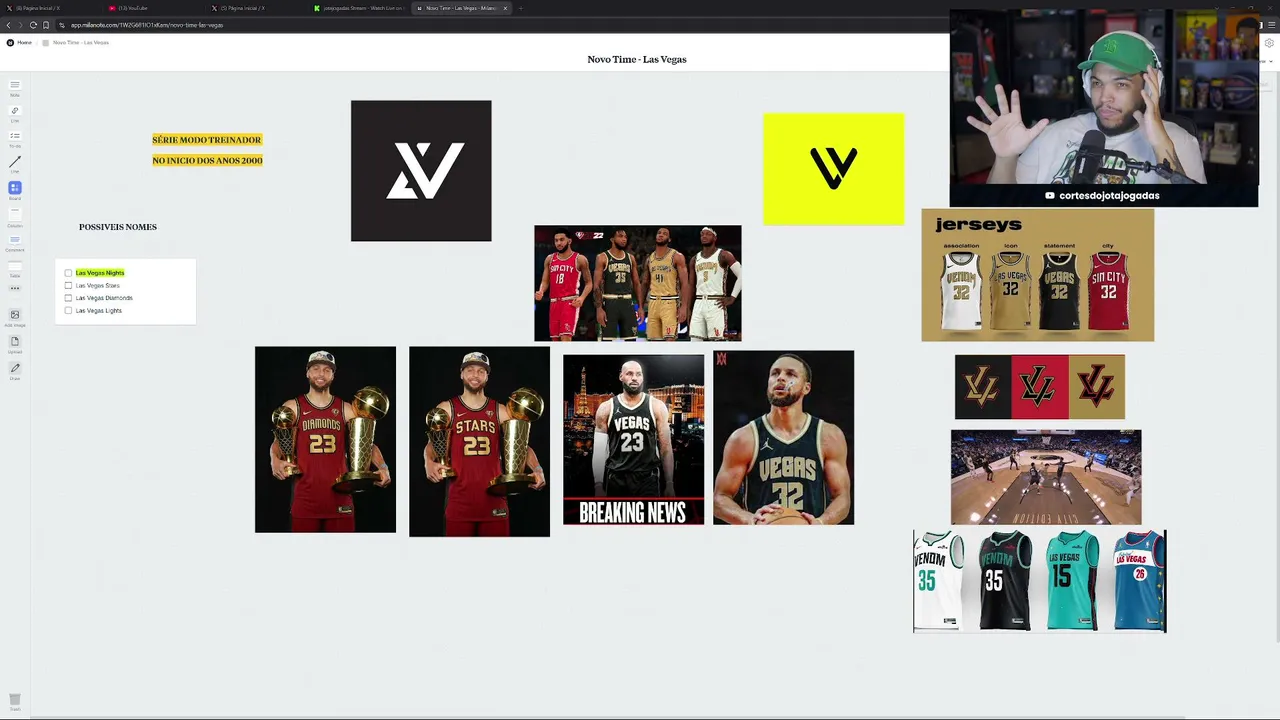Select the three LV logo variations image
The image size is (1280, 720).
(x=1040, y=387)
